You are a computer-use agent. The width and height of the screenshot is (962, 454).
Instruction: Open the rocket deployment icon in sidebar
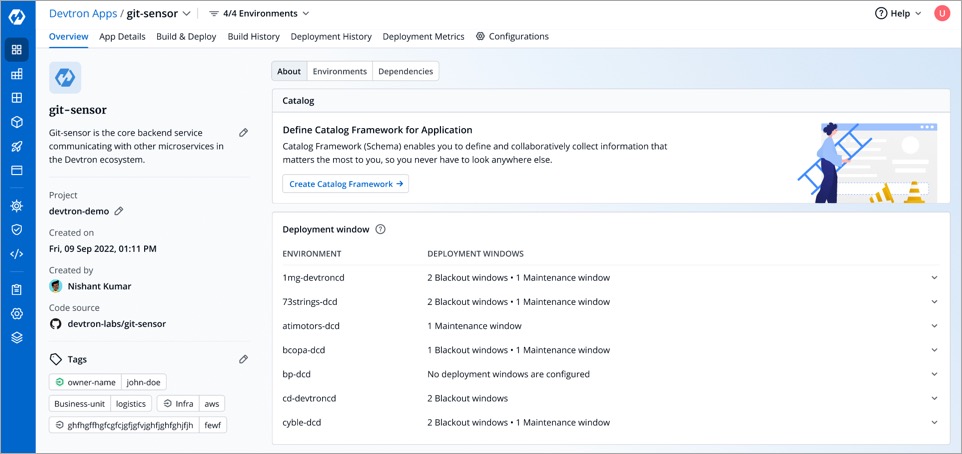pyautogui.click(x=17, y=146)
